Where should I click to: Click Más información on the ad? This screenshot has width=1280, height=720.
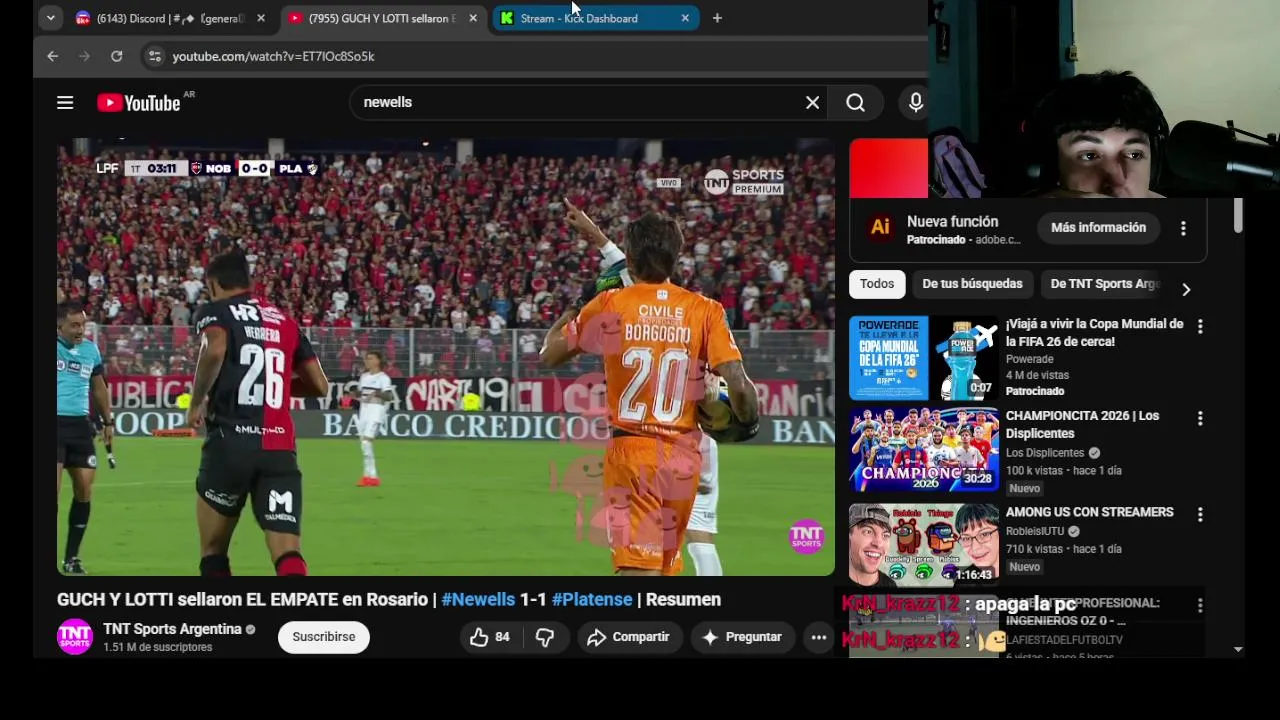tap(1098, 228)
